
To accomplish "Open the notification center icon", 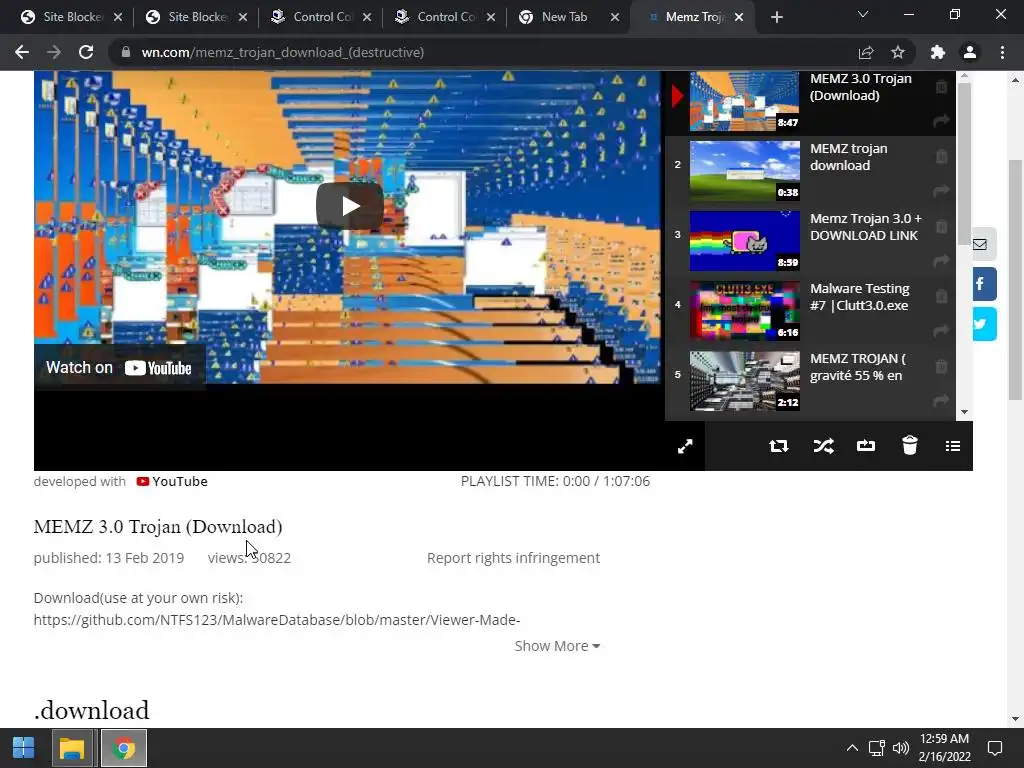I will point(995,748).
